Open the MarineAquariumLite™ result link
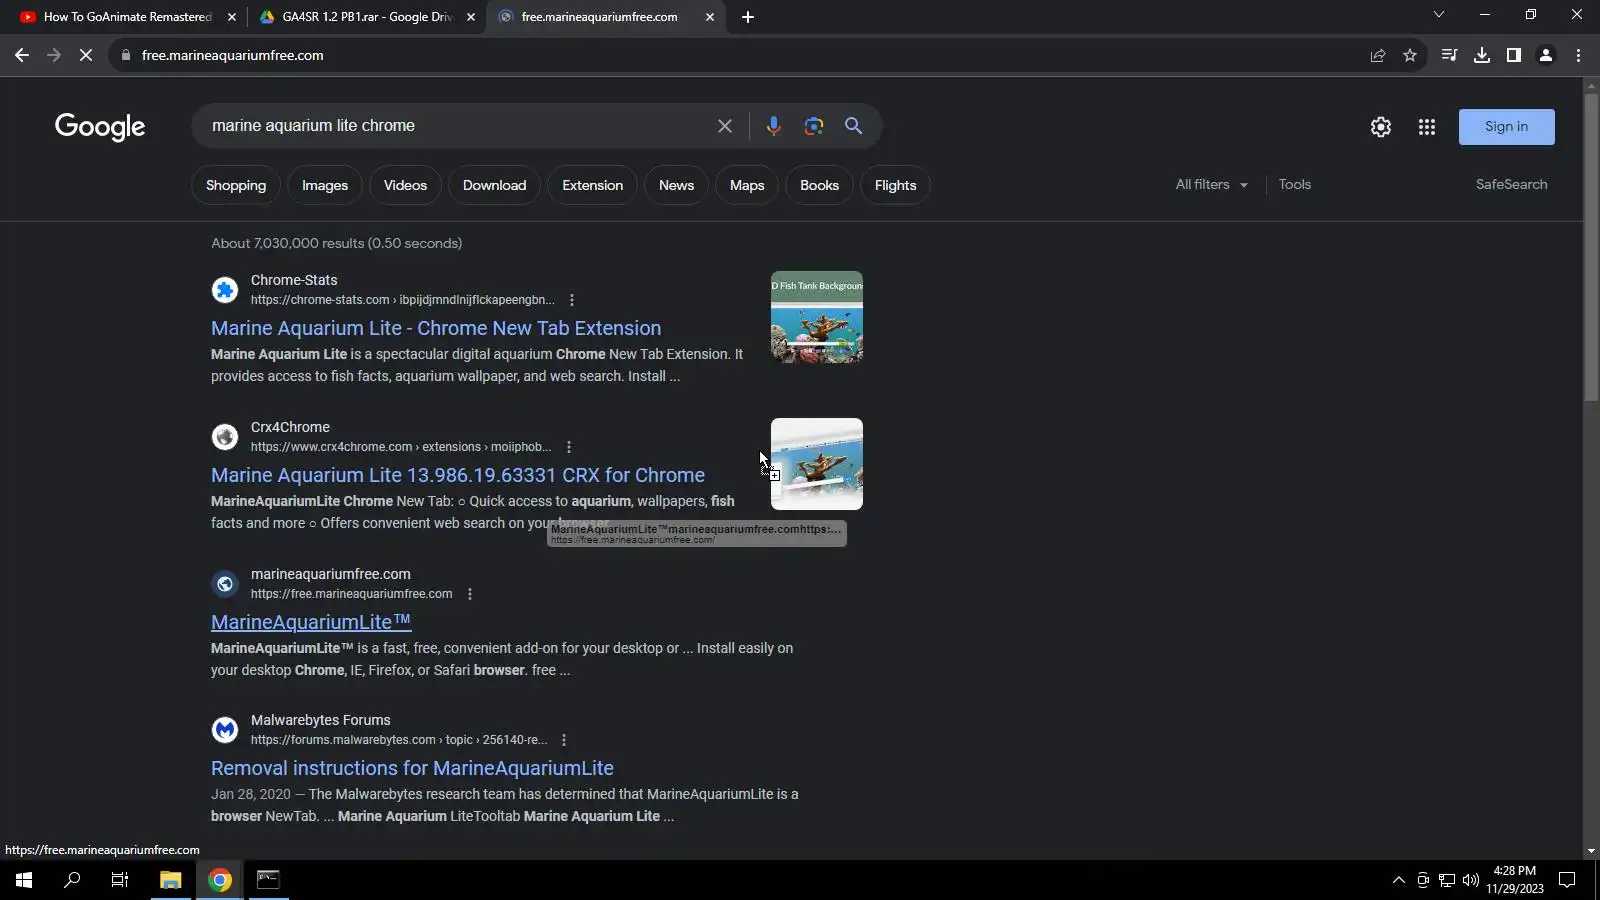 (311, 622)
